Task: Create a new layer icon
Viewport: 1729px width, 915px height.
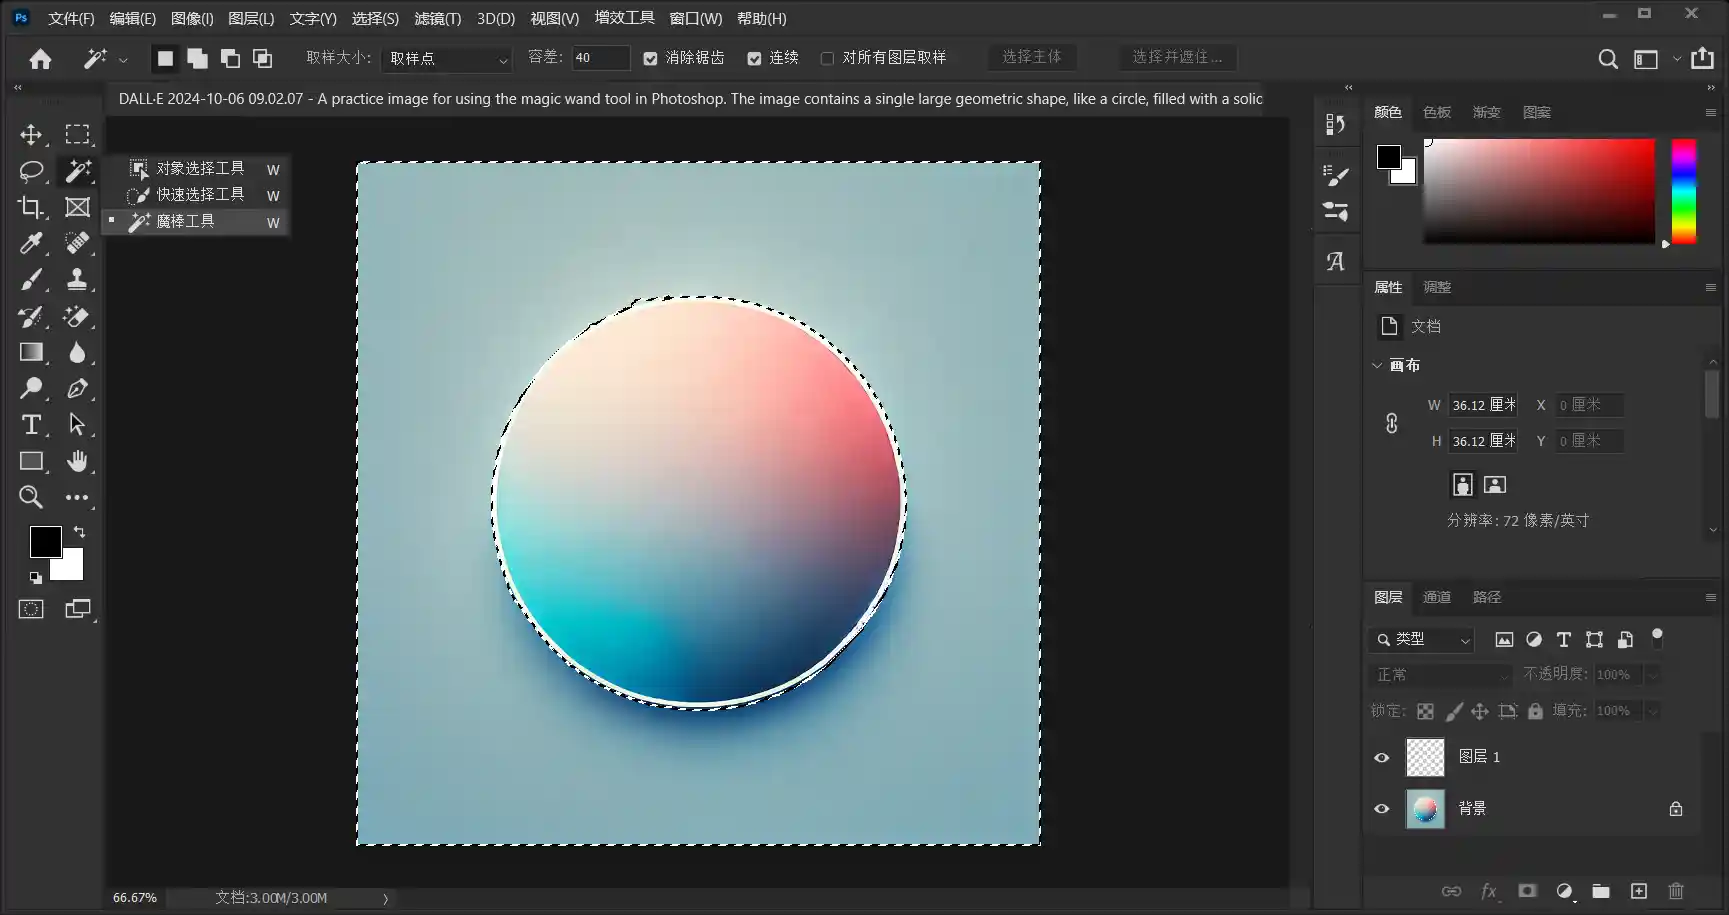Action: click(x=1638, y=891)
